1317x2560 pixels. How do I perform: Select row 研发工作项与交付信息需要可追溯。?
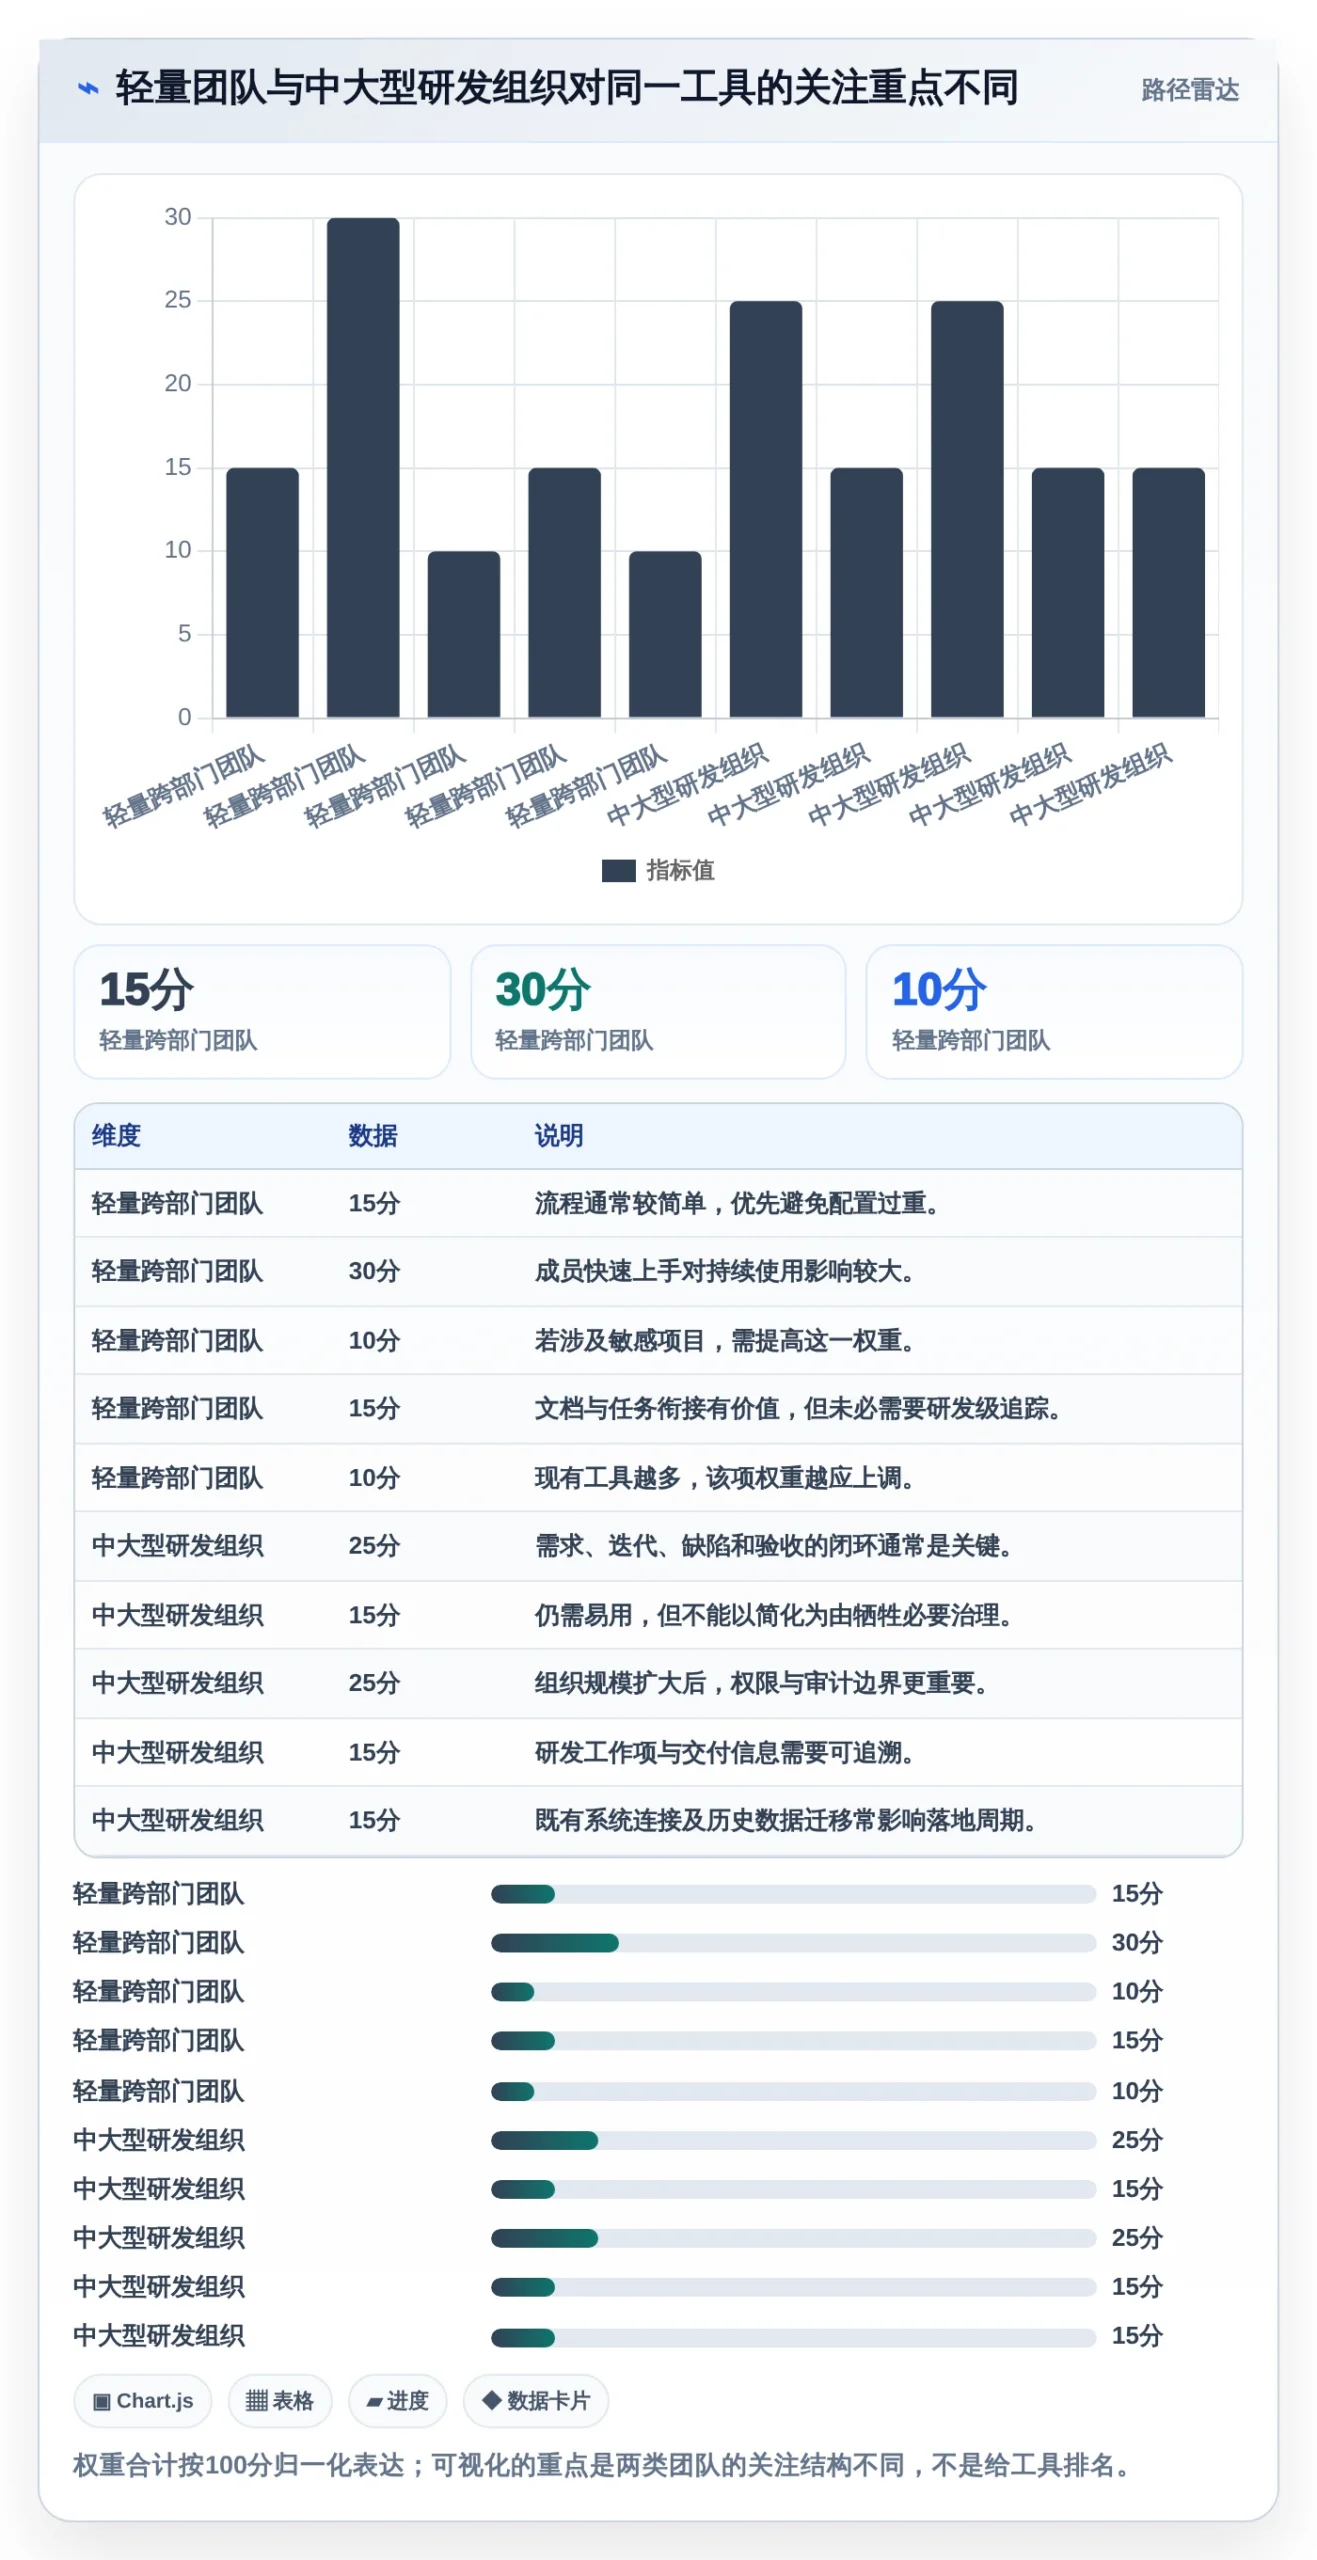pos(658,1752)
